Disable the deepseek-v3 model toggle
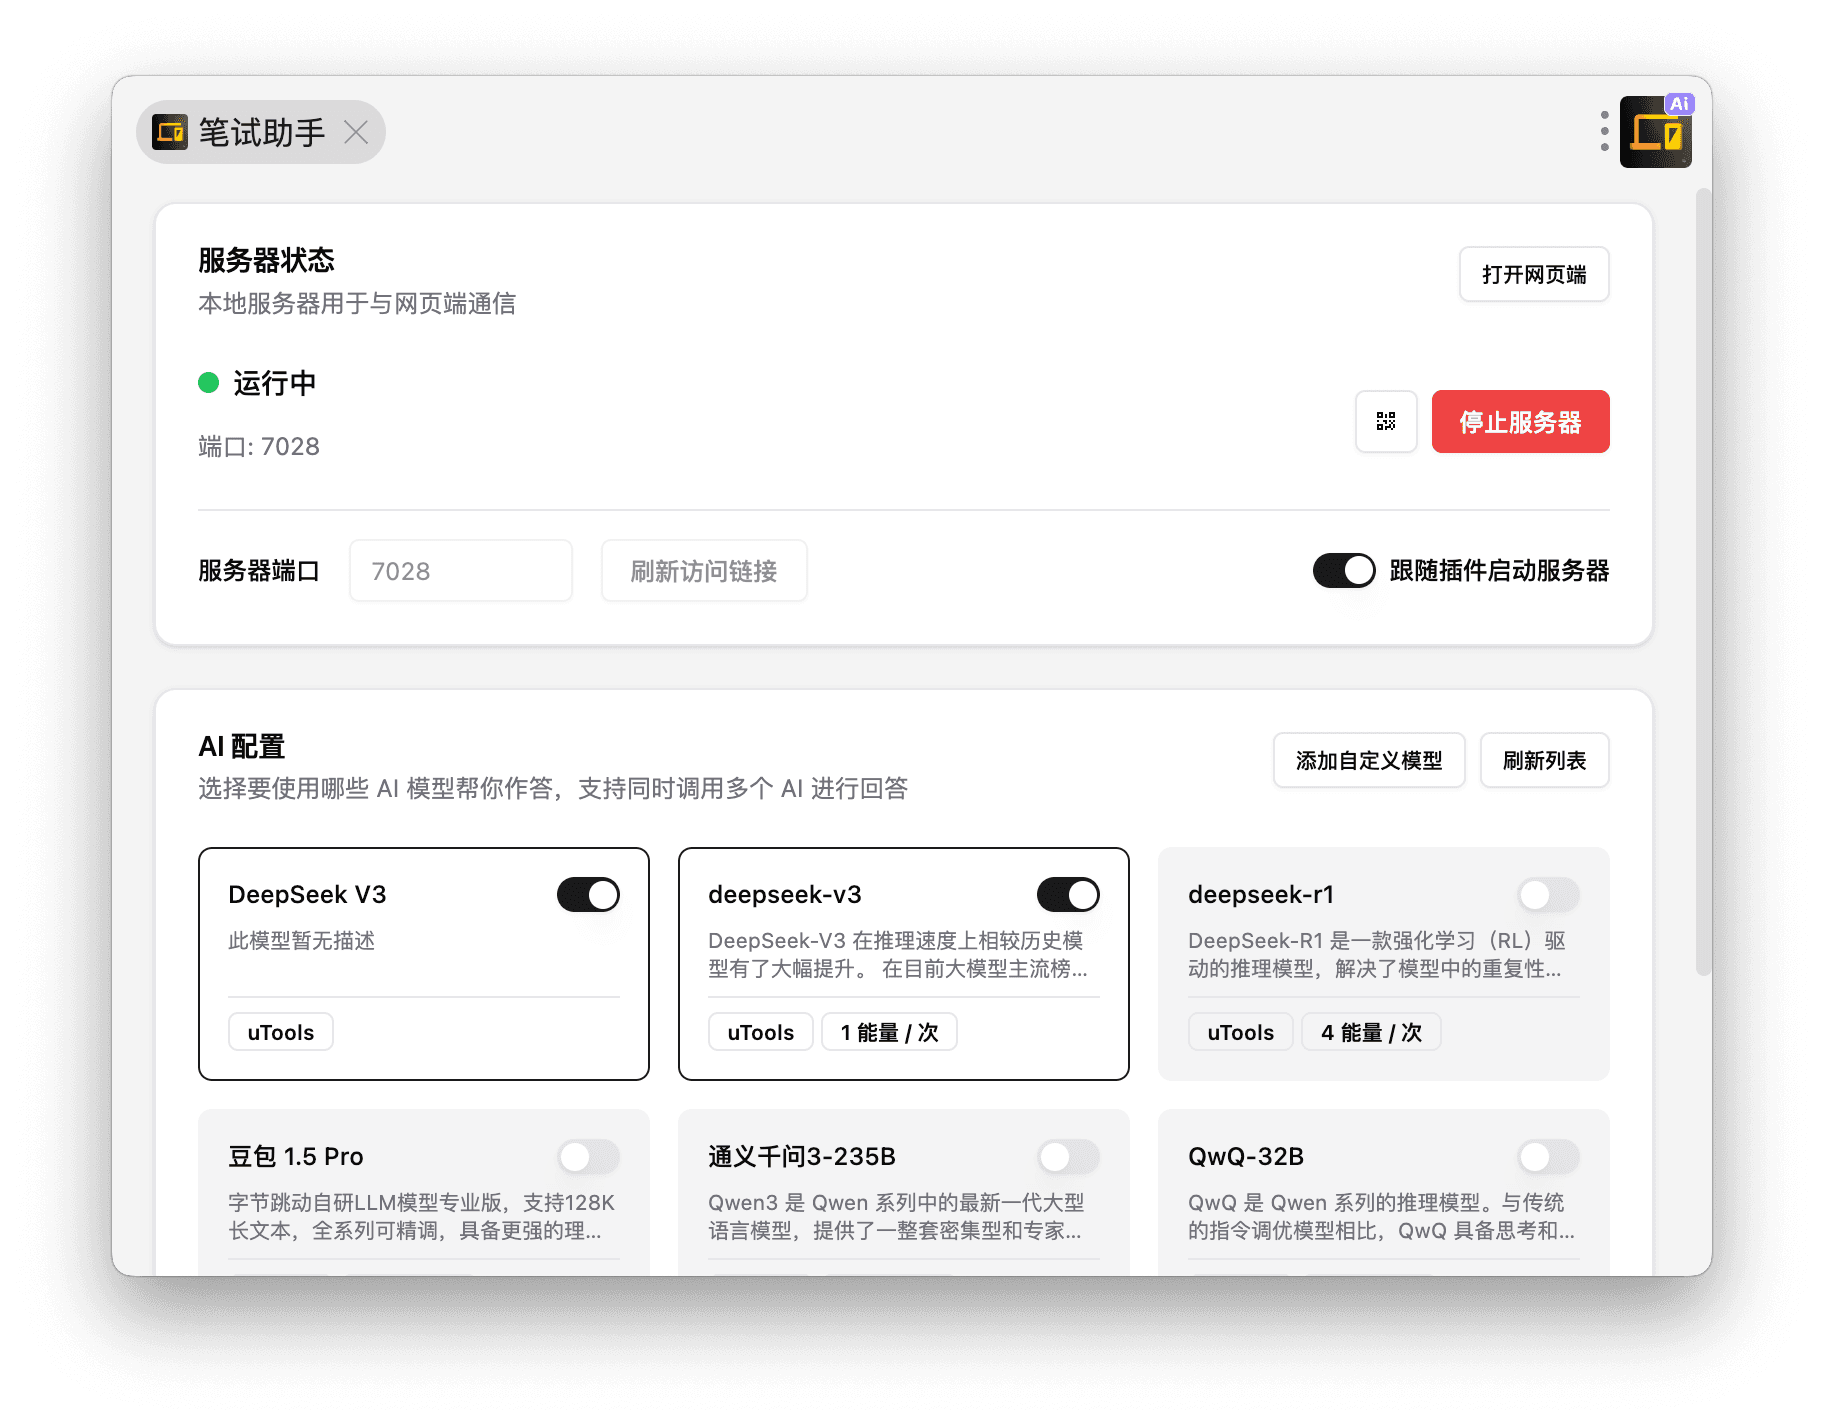Image resolution: width=1824 pixels, height=1424 pixels. coord(1068,894)
